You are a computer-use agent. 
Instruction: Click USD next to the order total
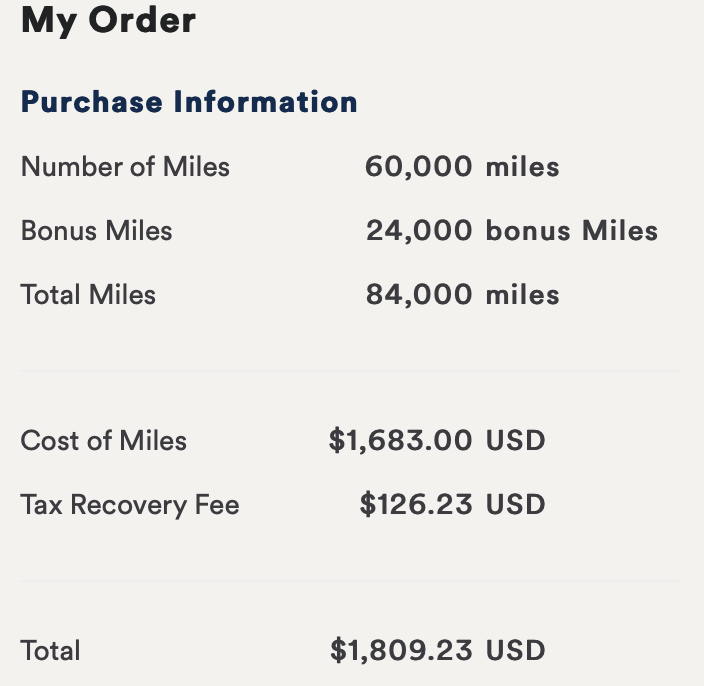pyautogui.click(x=515, y=651)
